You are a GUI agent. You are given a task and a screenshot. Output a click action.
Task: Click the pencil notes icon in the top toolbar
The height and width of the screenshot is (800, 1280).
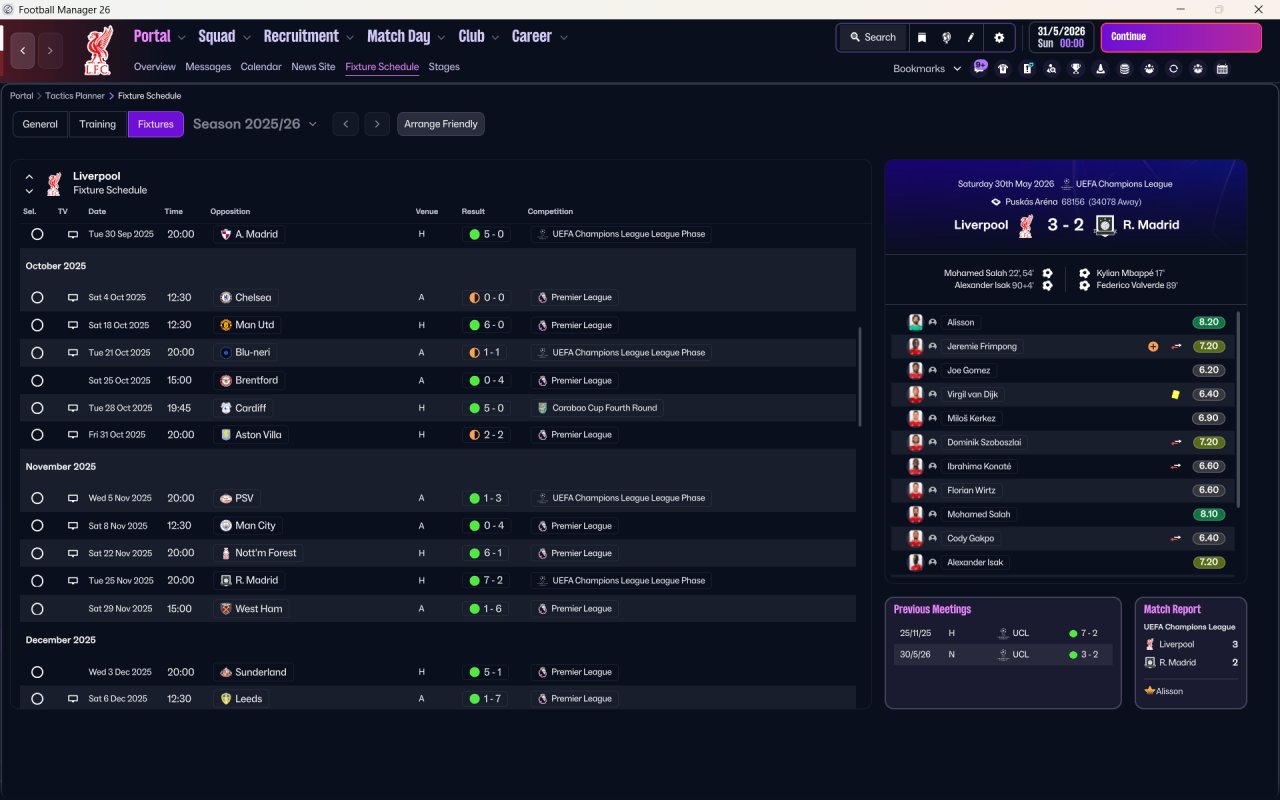(x=970, y=37)
